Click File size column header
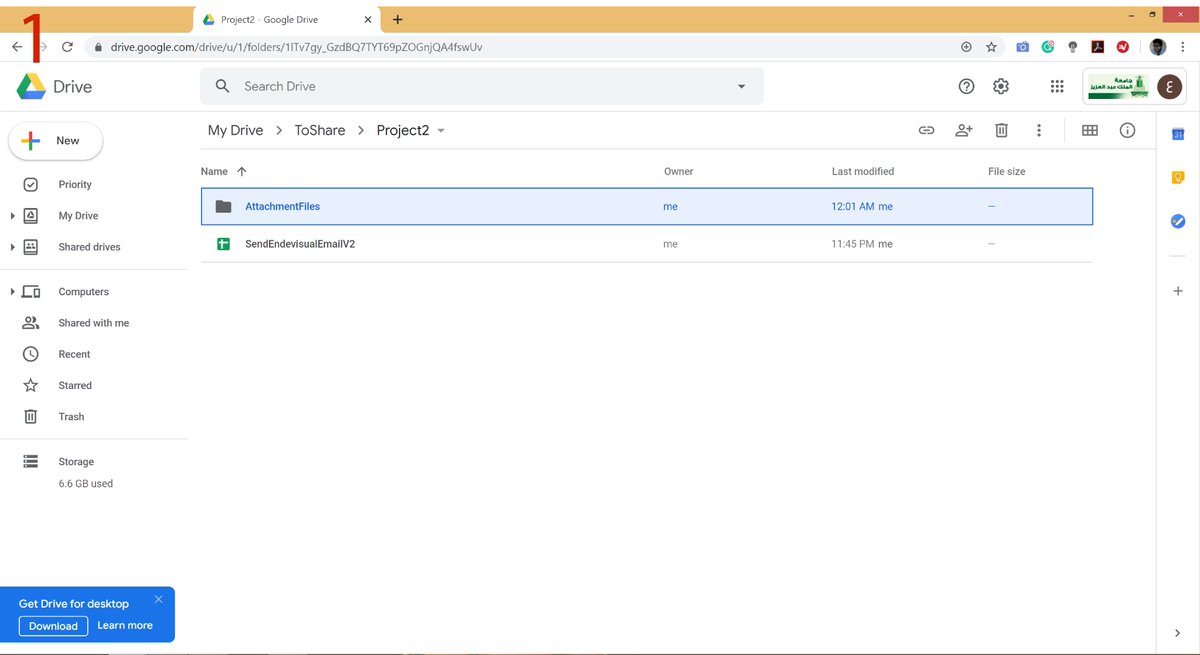This screenshot has width=1200, height=655. [x=1007, y=172]
